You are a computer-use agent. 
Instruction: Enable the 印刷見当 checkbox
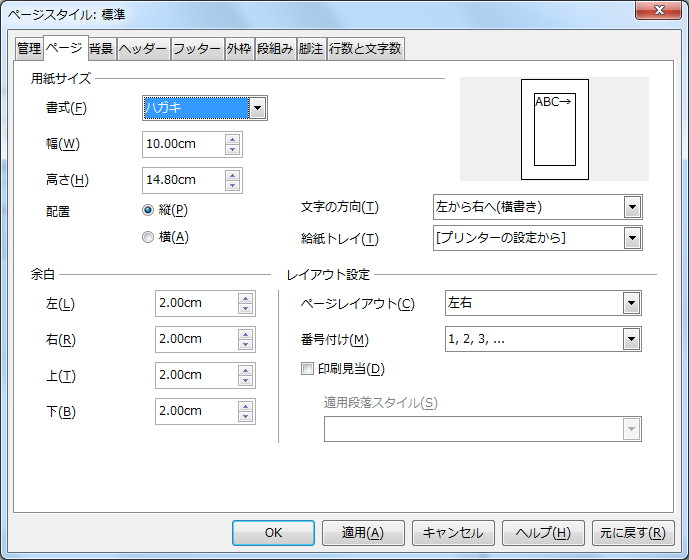[307, 368]
